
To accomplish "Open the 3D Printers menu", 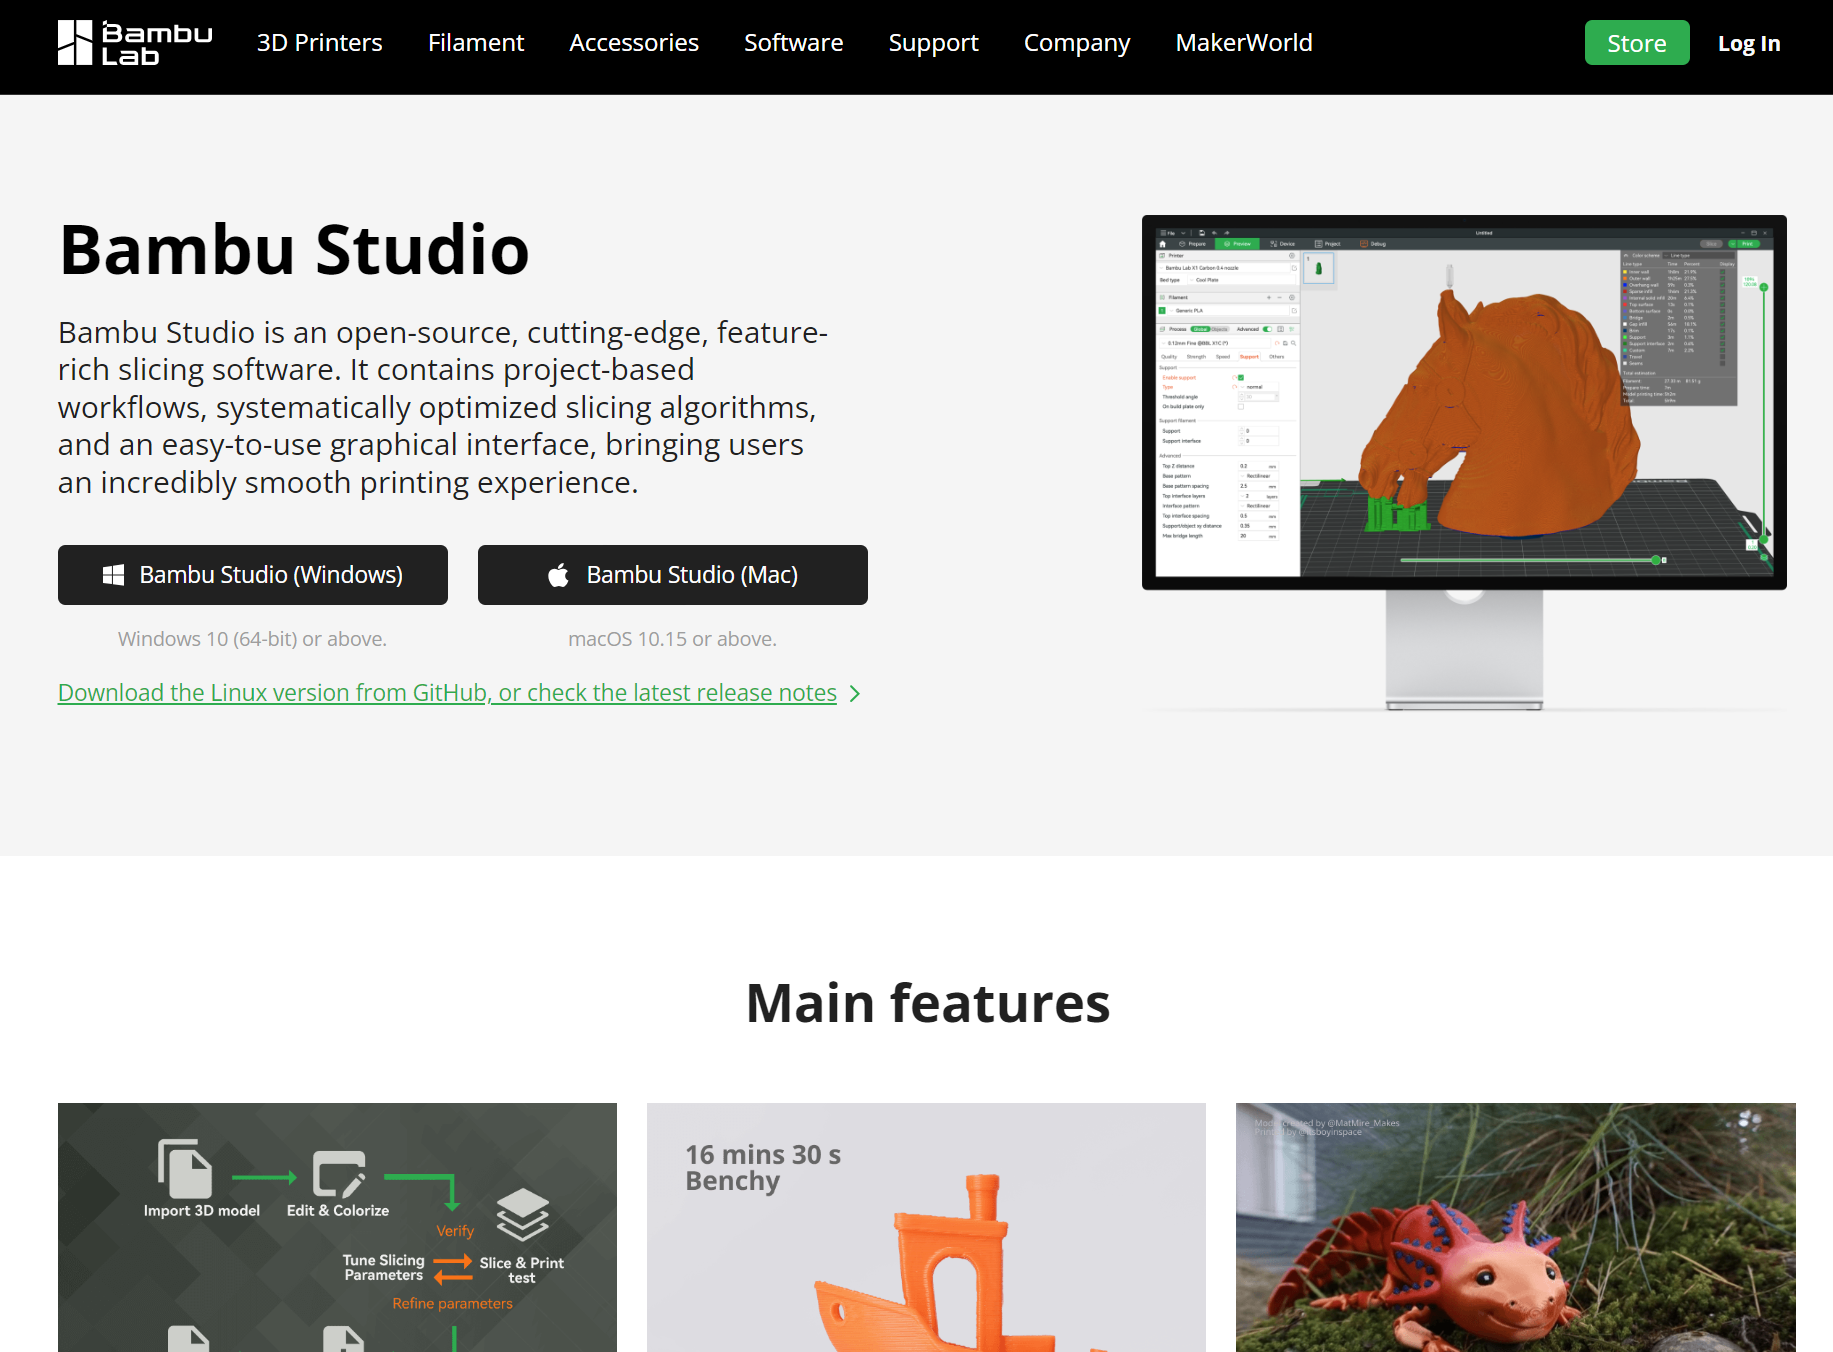I will coord(319,43).
